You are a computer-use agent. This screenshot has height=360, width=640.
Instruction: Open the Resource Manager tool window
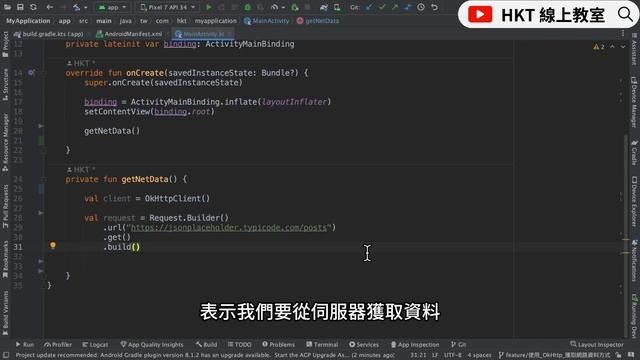tap(5, 143)
